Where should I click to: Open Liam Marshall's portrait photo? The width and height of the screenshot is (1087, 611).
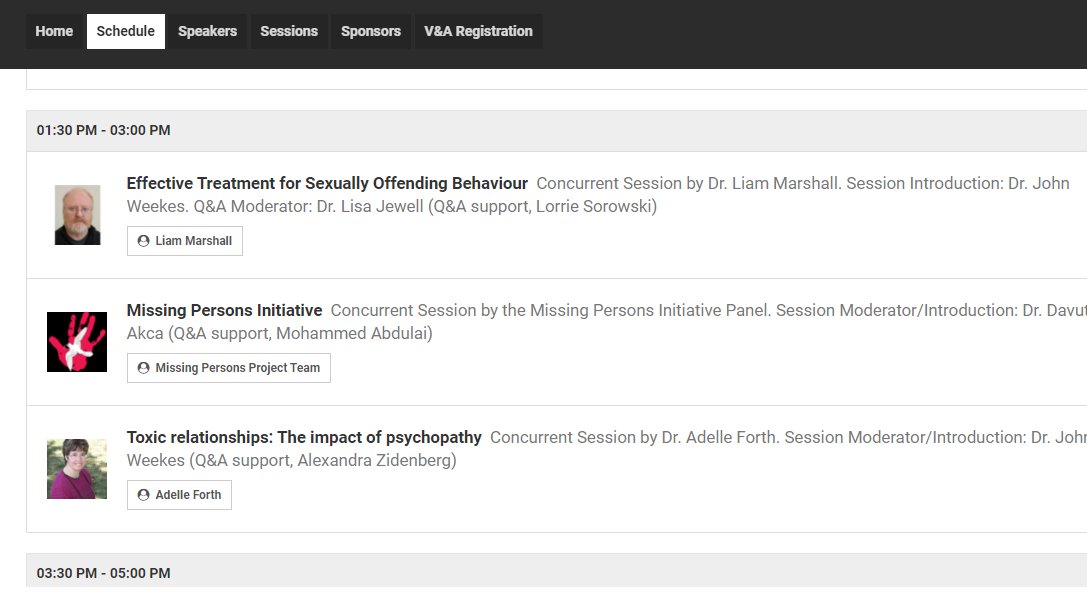(78, 215)
